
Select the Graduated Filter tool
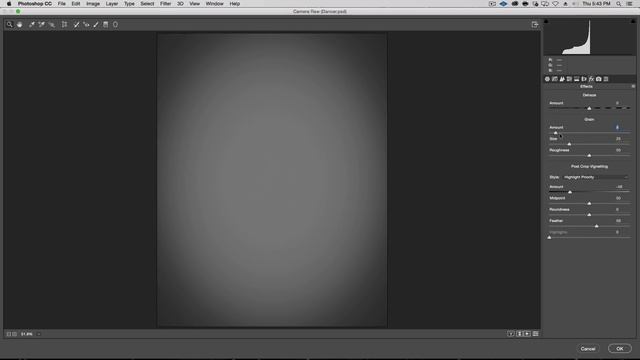click(106, 24)
